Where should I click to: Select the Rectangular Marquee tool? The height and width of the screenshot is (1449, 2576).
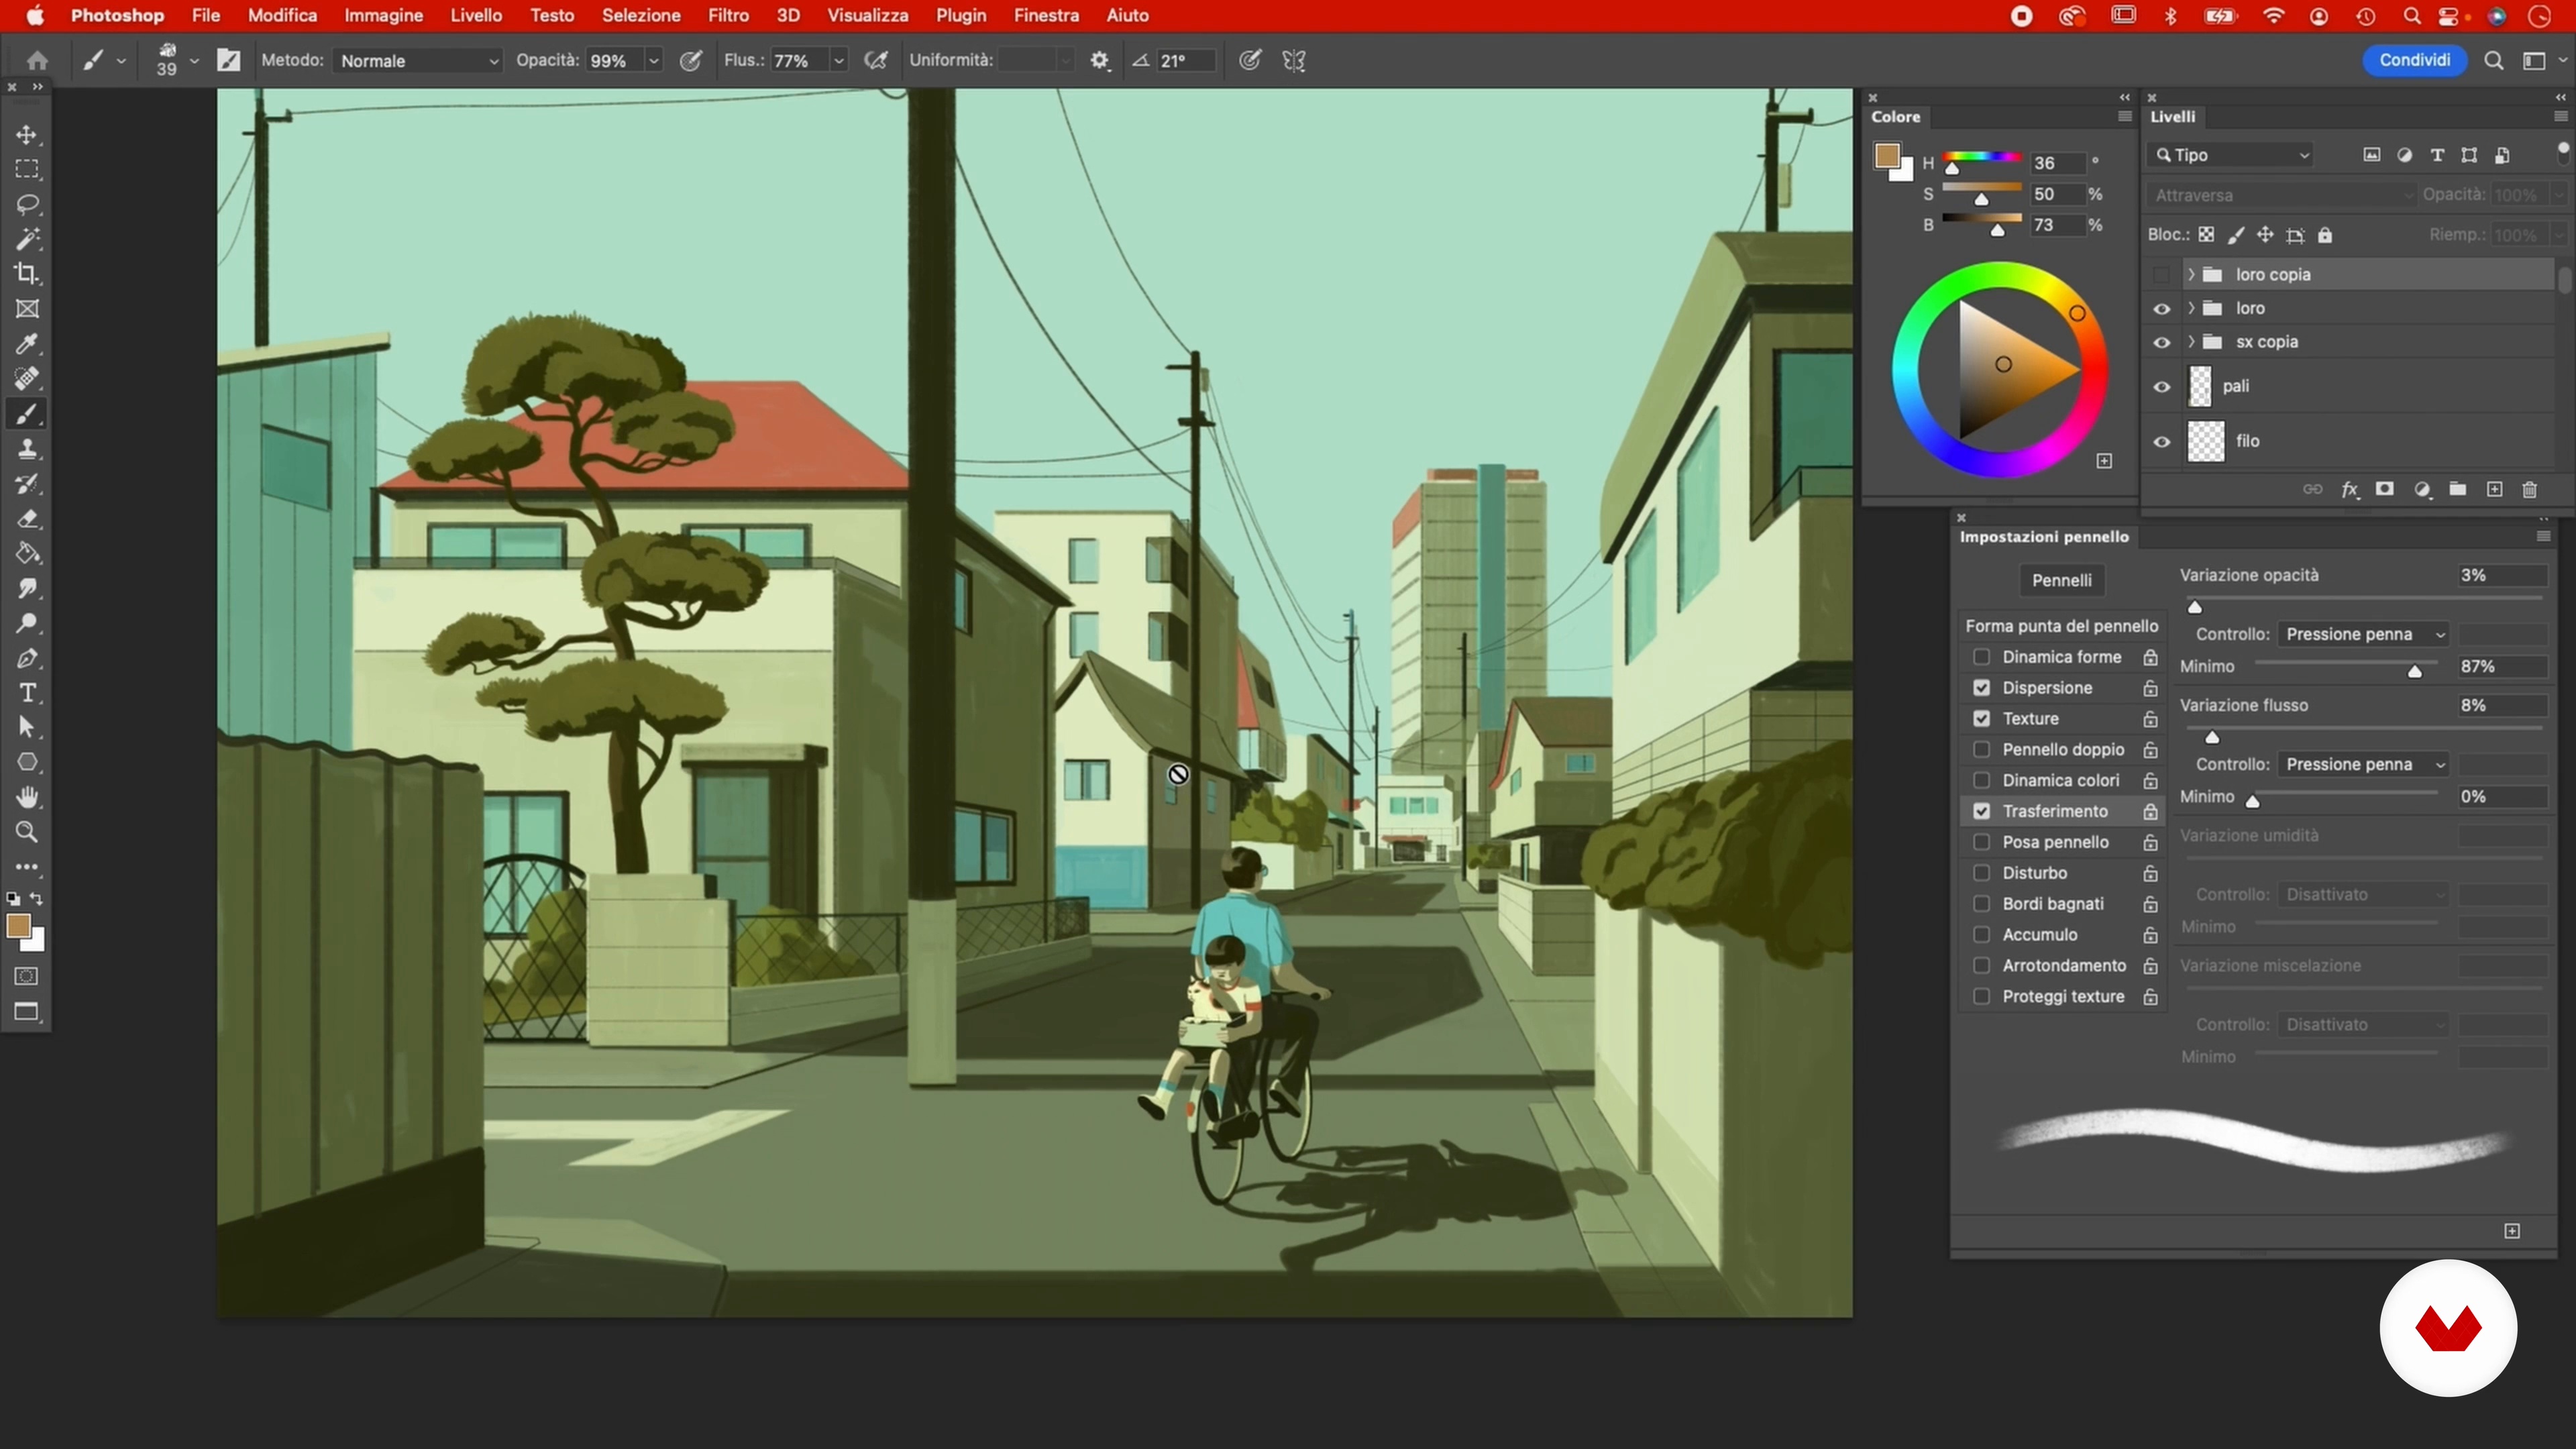tap(27, 169)
